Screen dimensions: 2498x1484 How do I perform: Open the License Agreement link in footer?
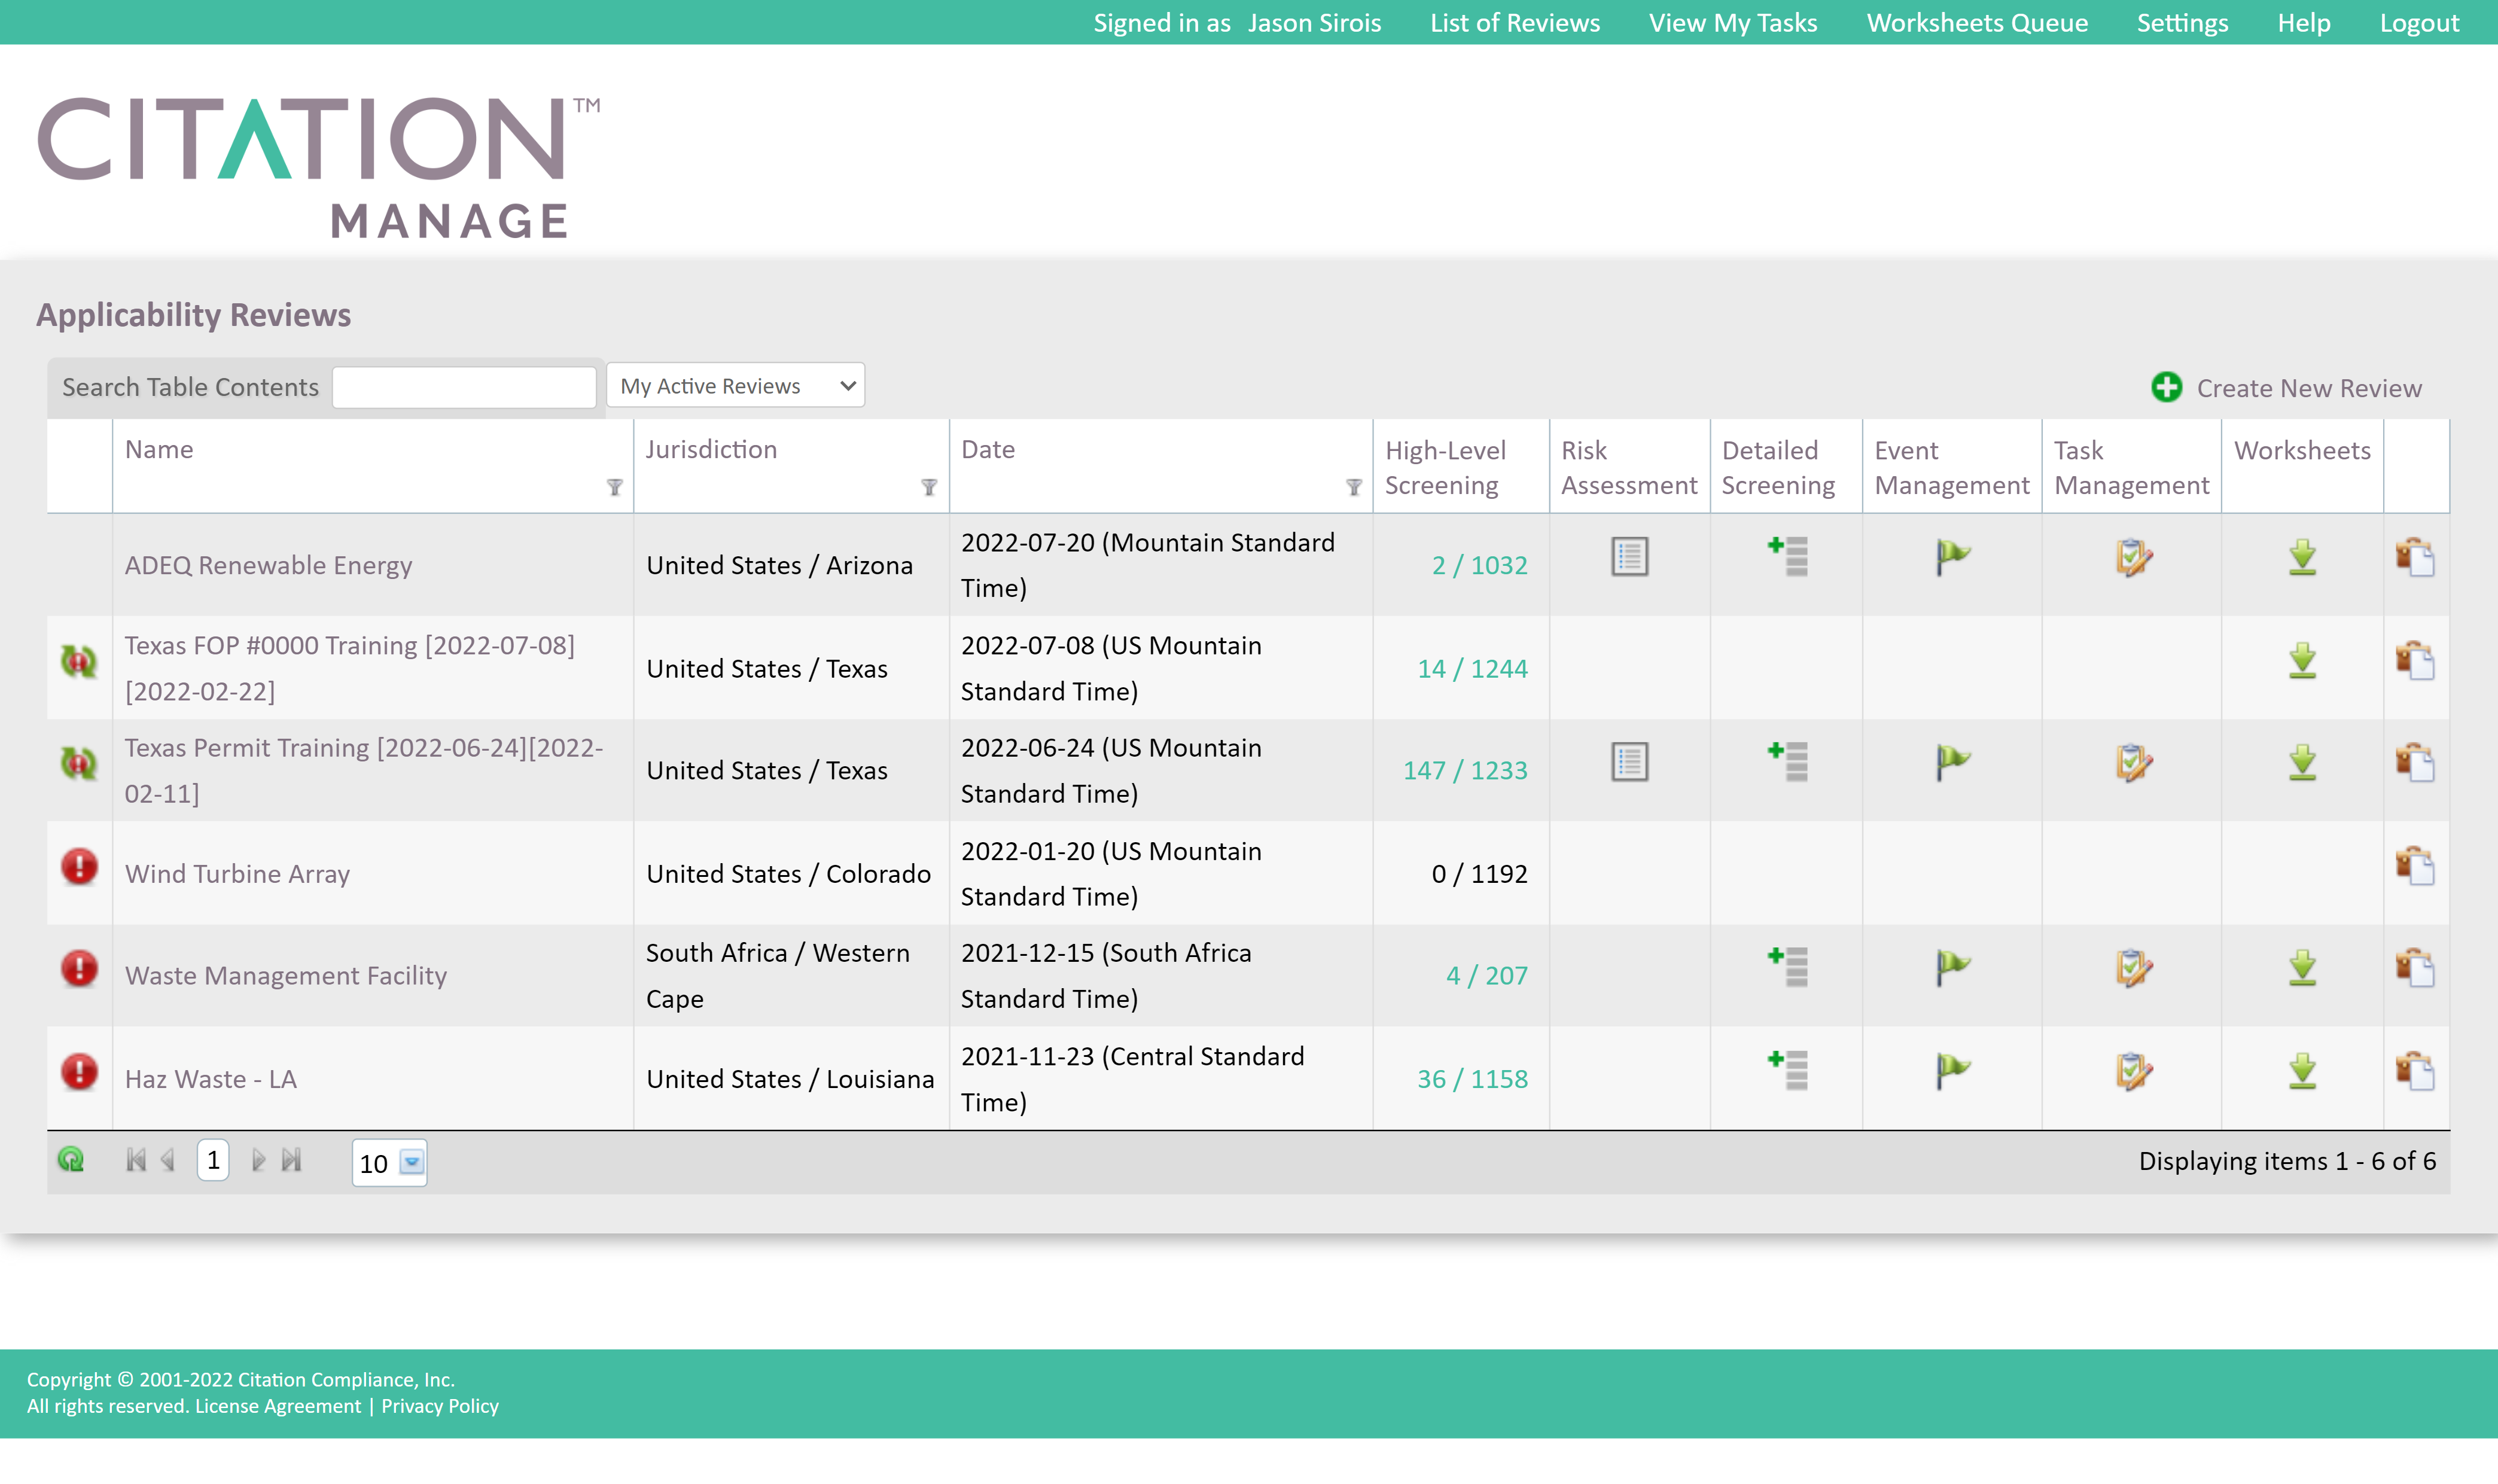pos(278,1406)
